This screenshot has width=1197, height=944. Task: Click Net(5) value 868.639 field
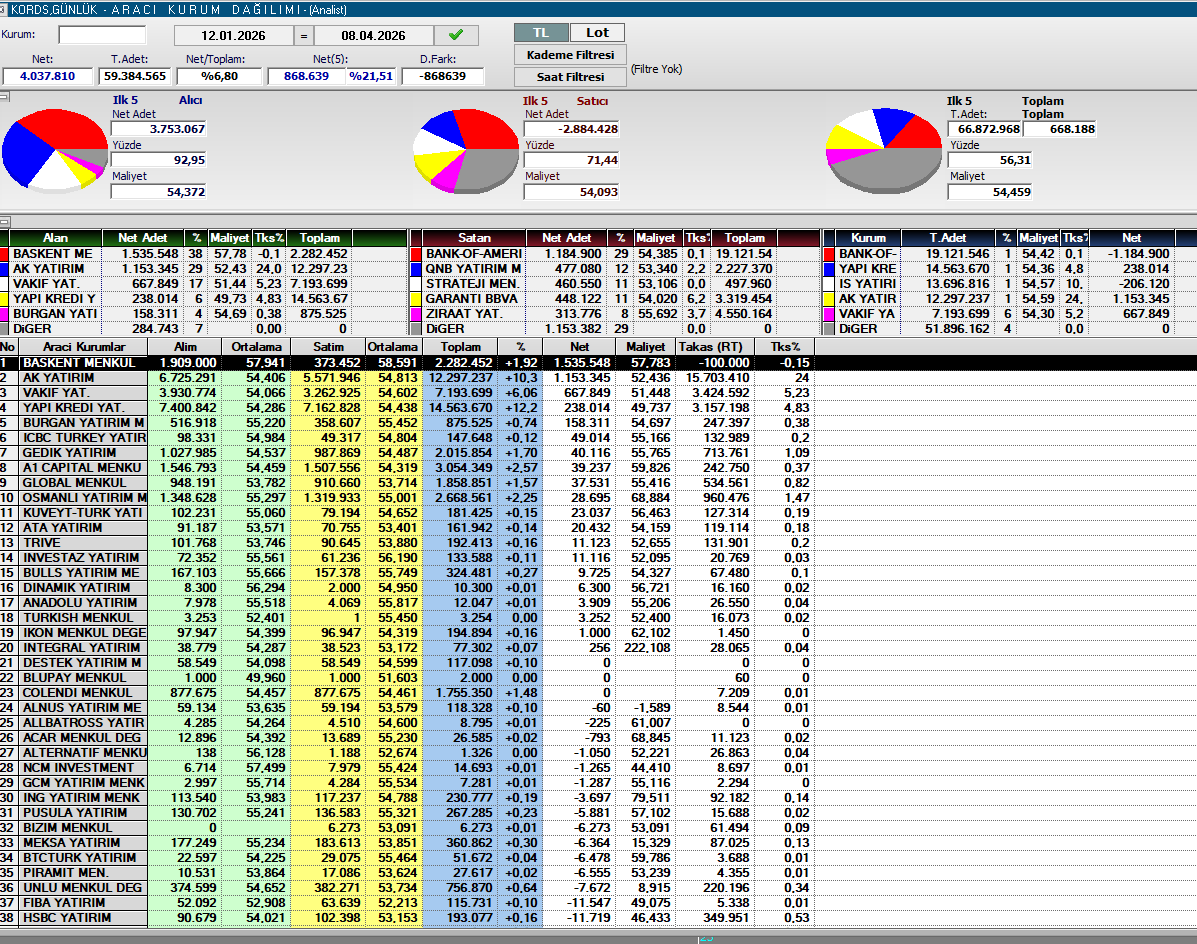pyautogui.click(x=305, y=76)
